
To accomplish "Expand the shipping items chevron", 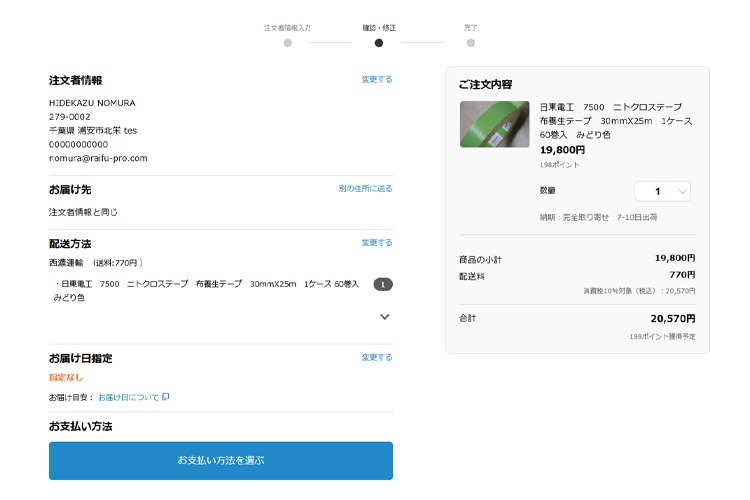I will tap(385, 317).
